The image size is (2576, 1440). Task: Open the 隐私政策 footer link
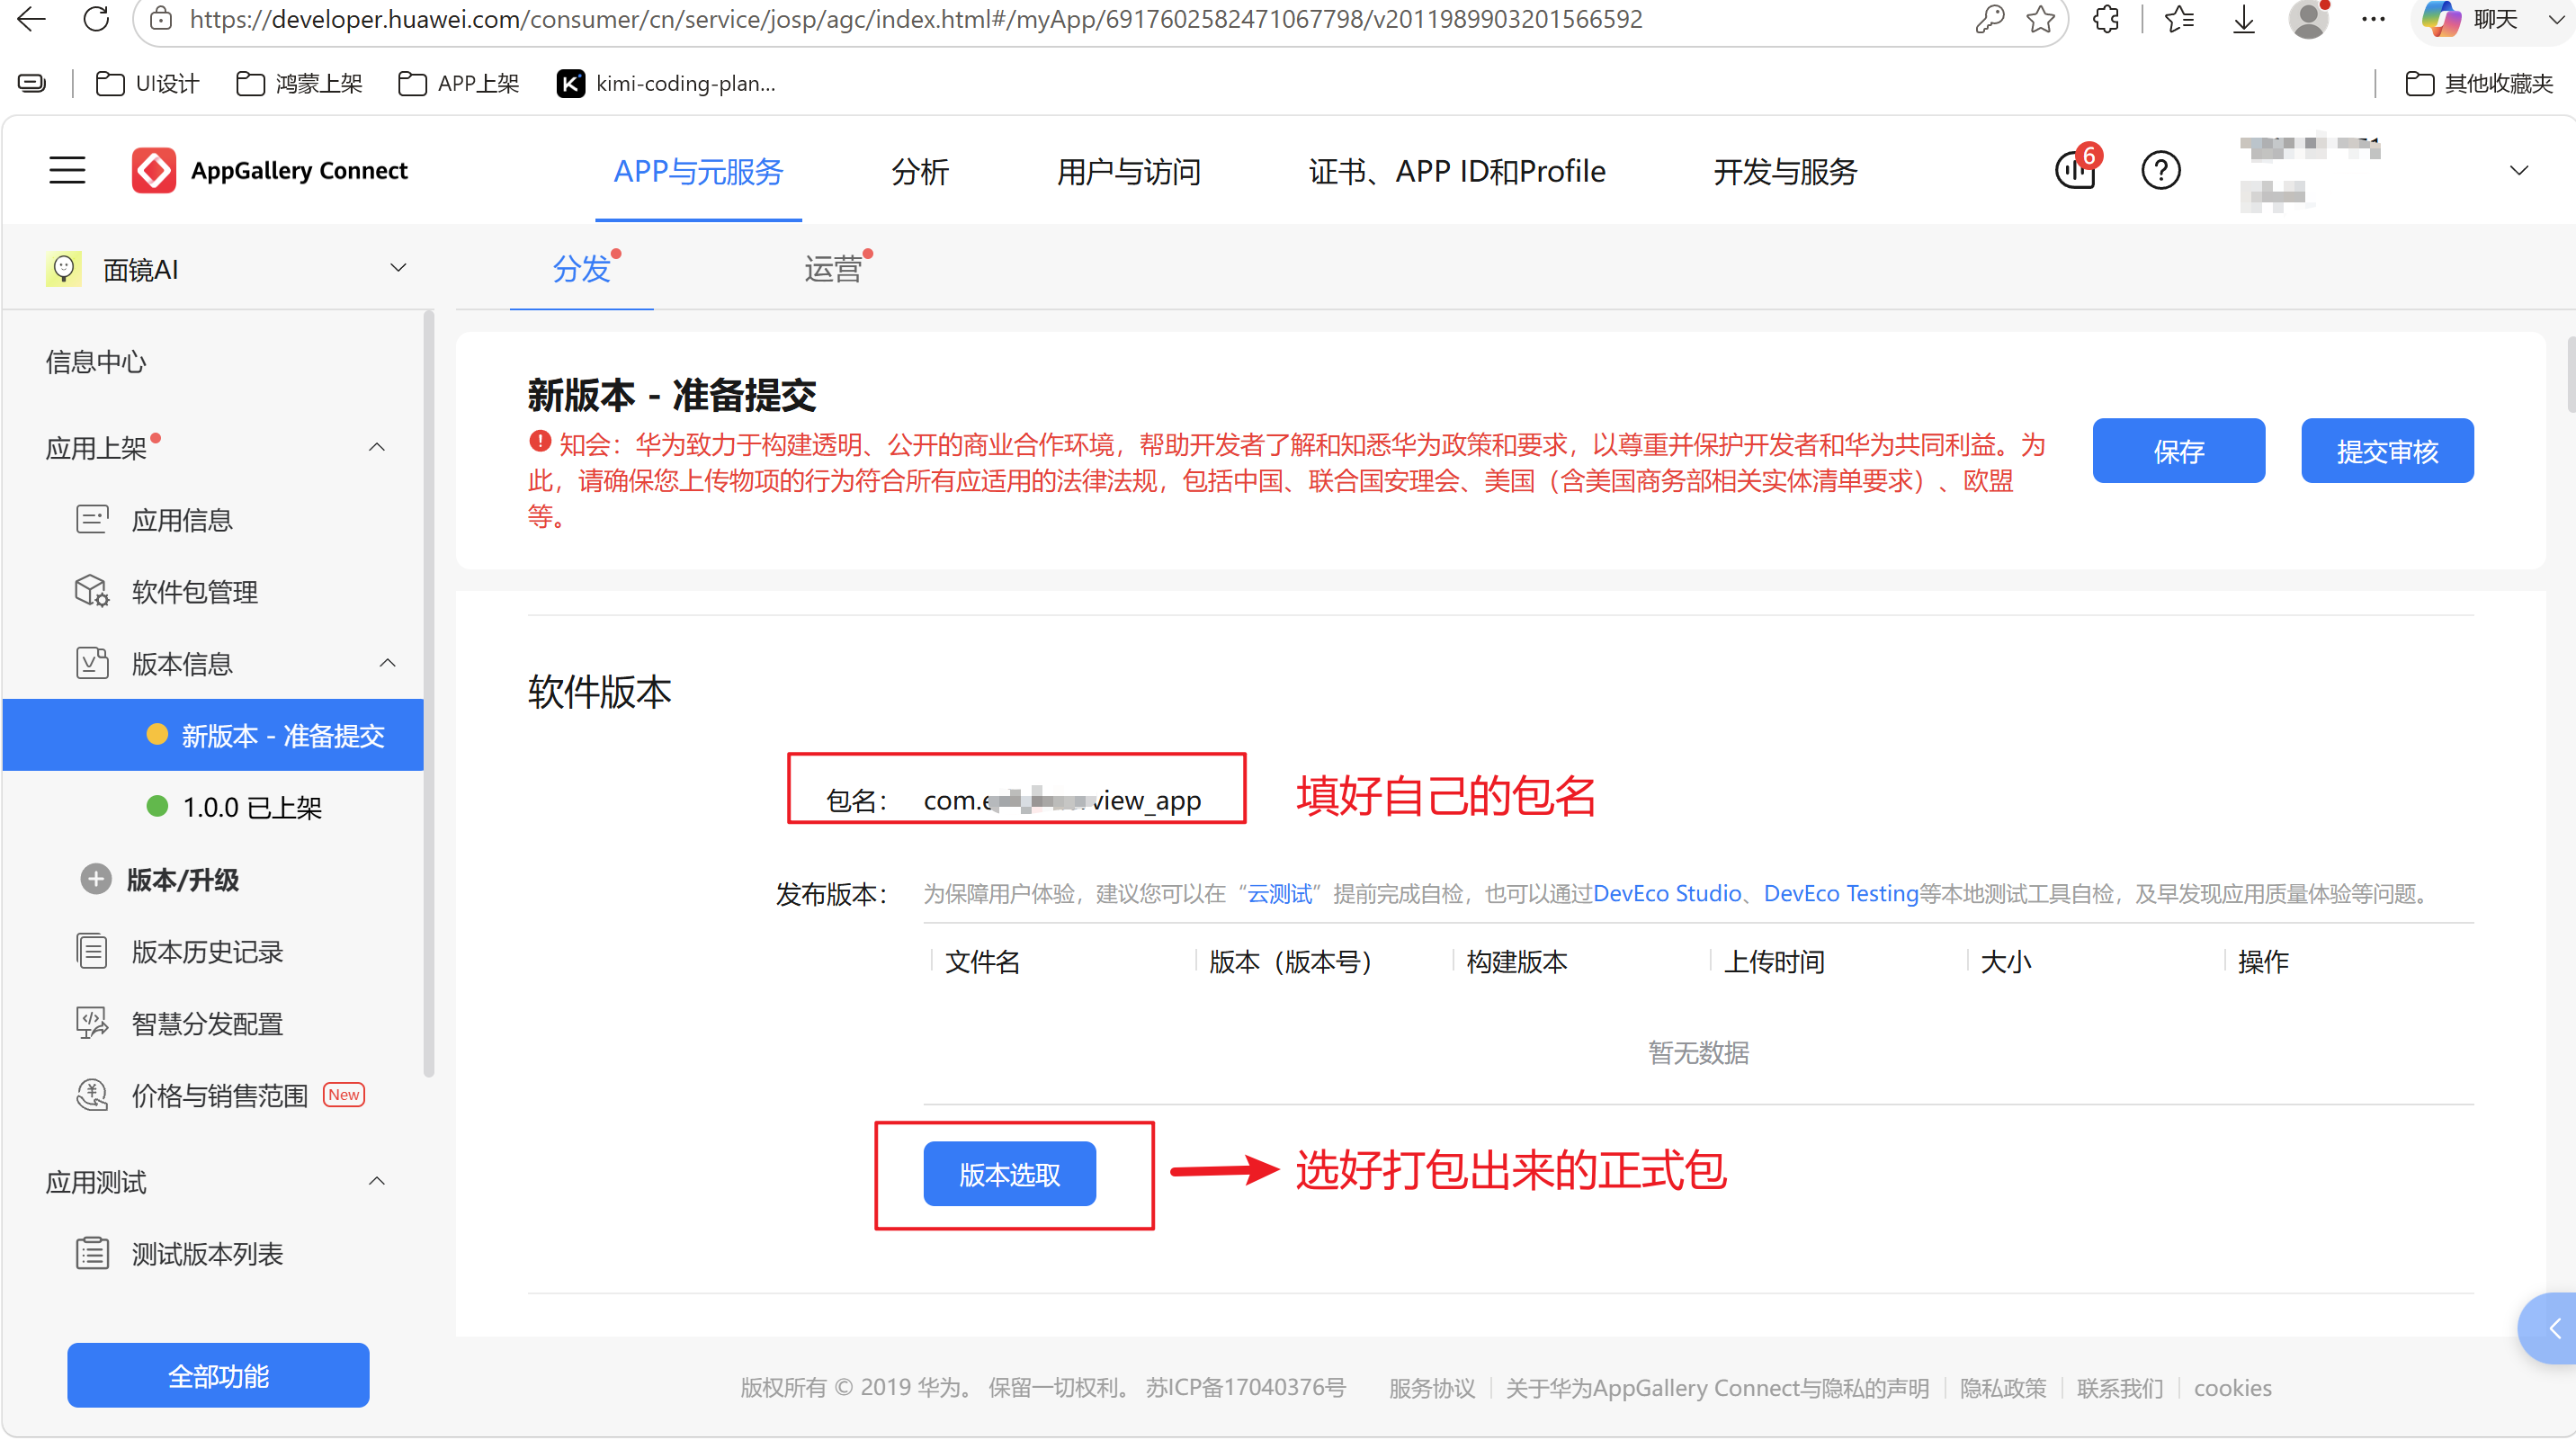tap(2002, 1388)
